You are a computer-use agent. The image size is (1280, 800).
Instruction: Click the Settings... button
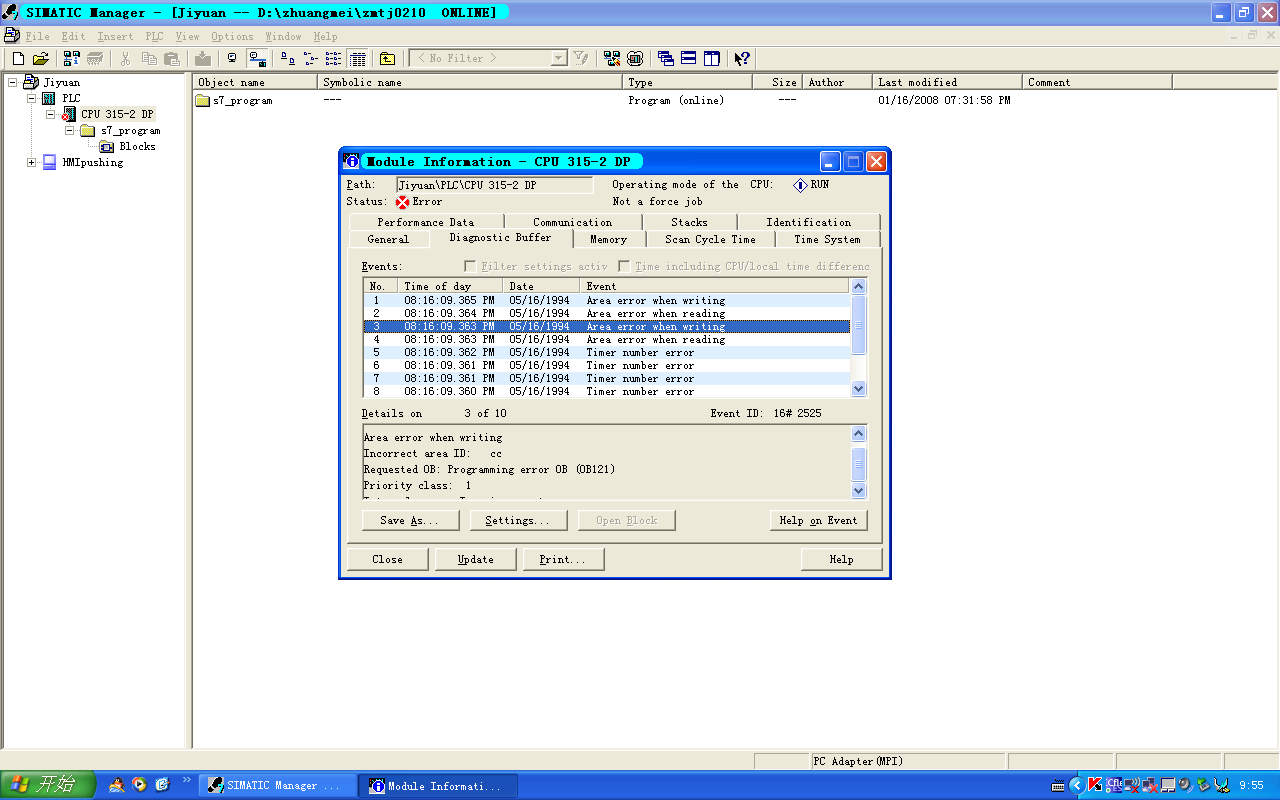[x=517, y=520]
